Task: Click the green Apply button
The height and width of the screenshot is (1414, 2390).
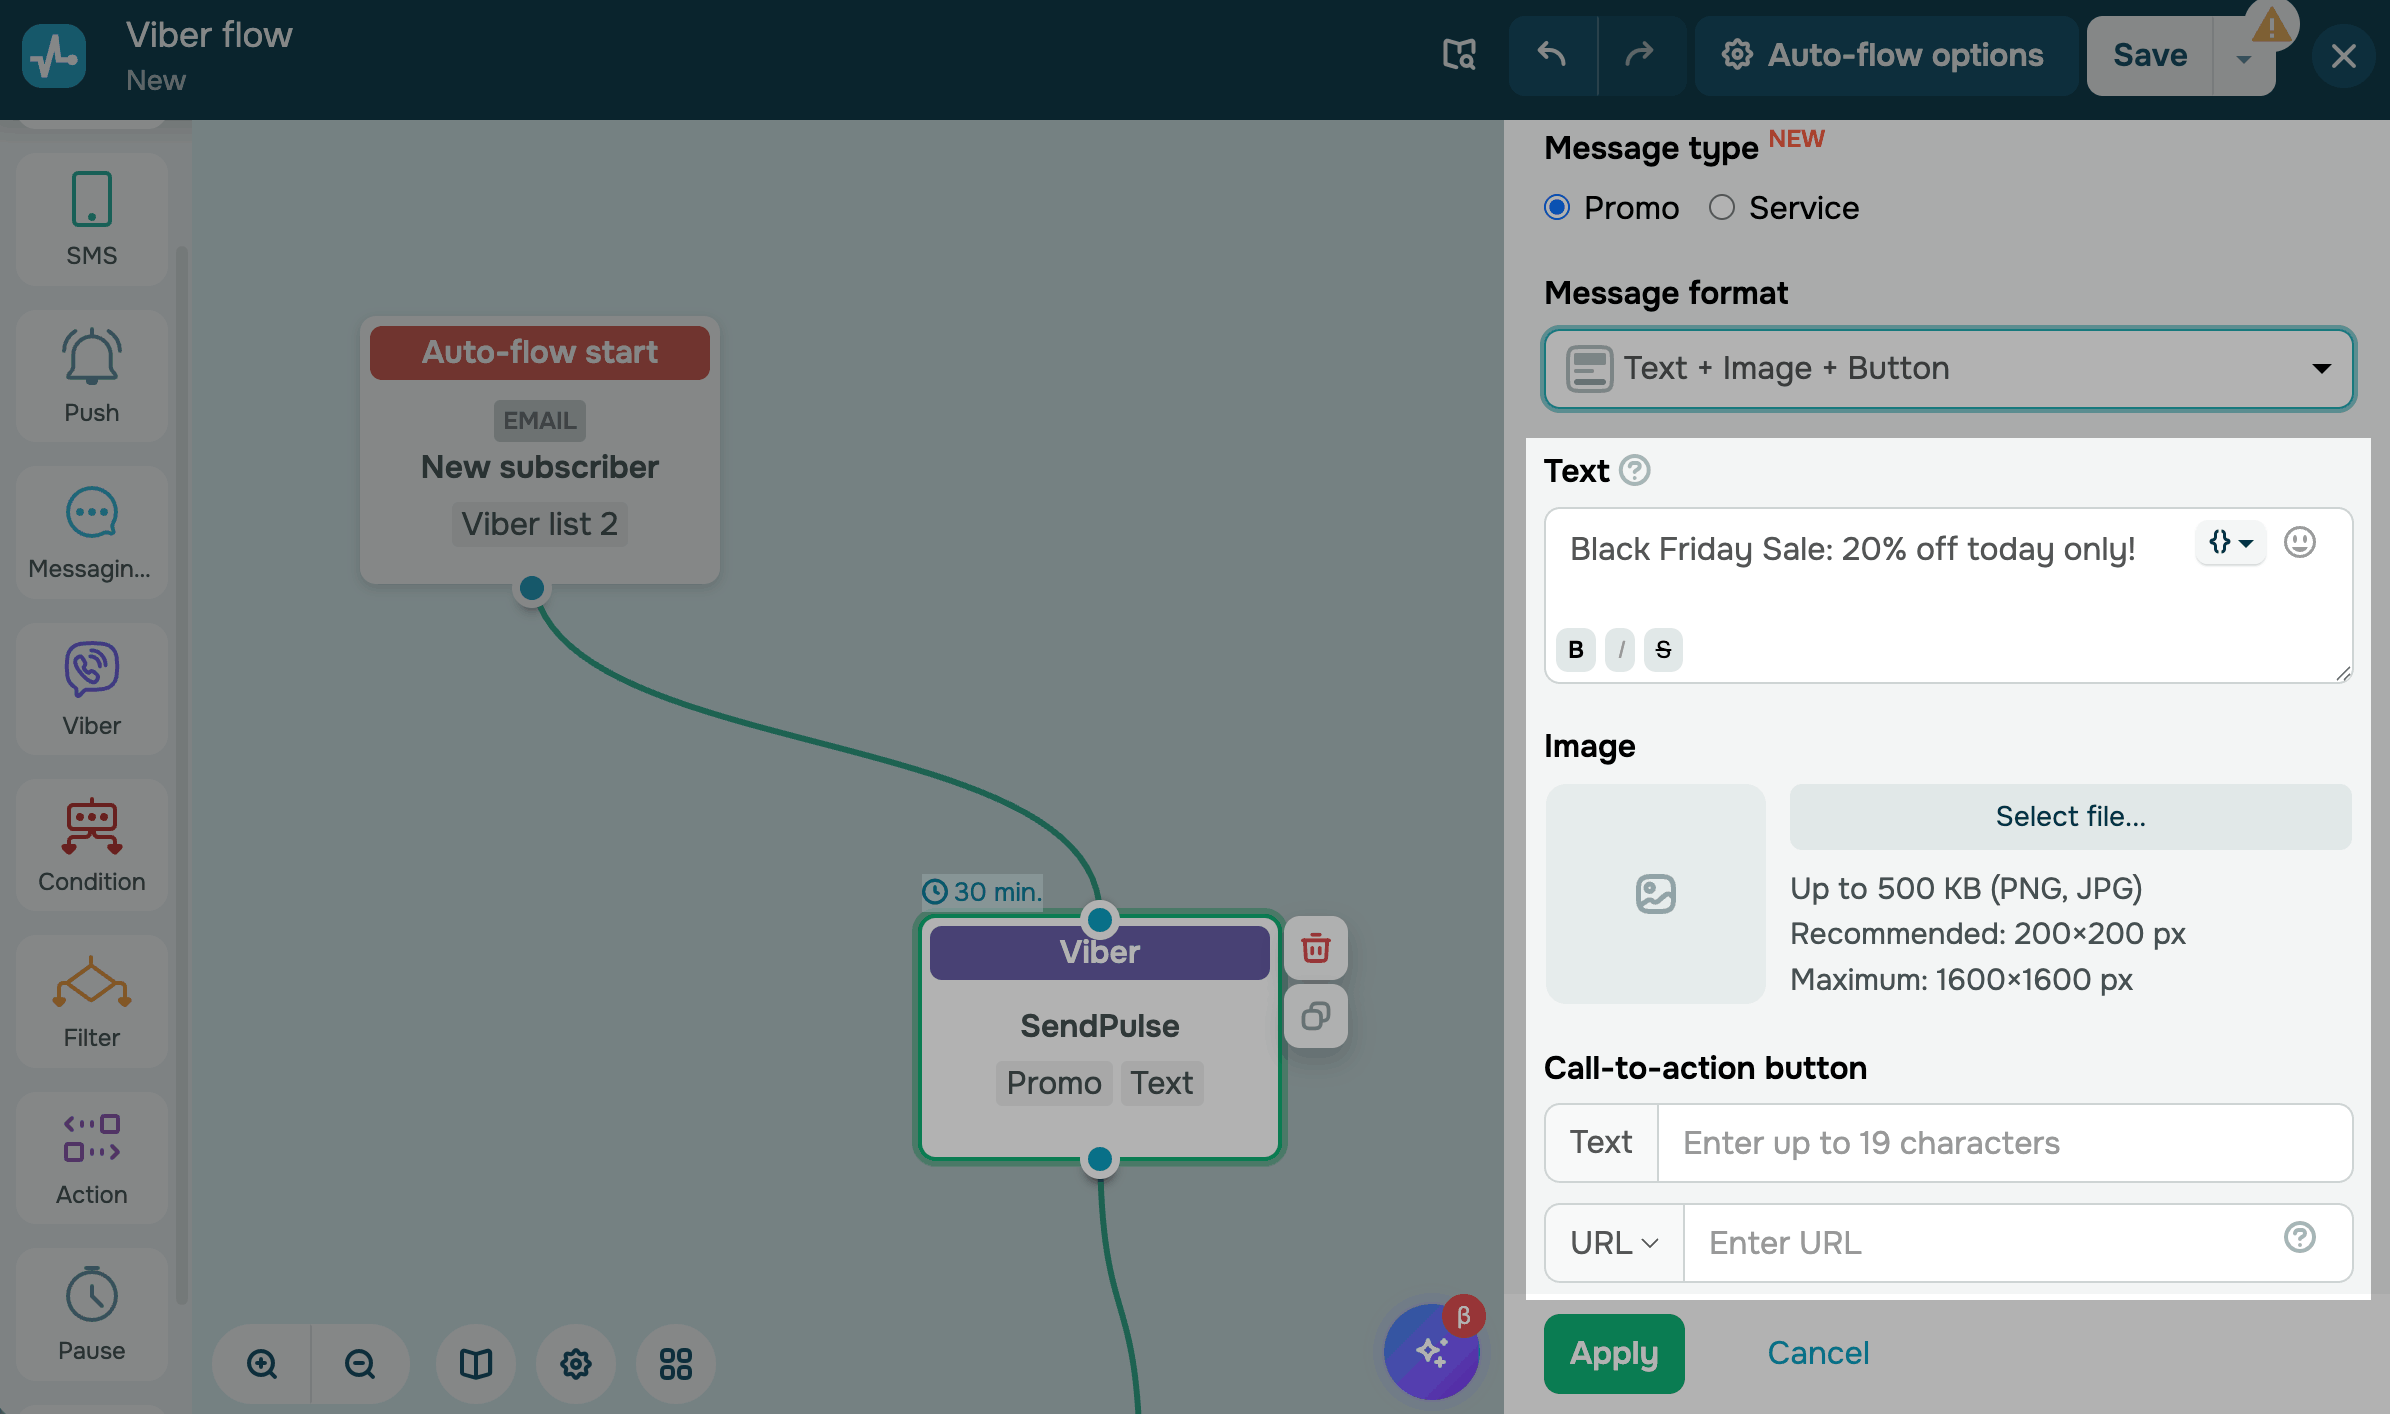Action: pyautogui.click(x=1613, y=1353)
